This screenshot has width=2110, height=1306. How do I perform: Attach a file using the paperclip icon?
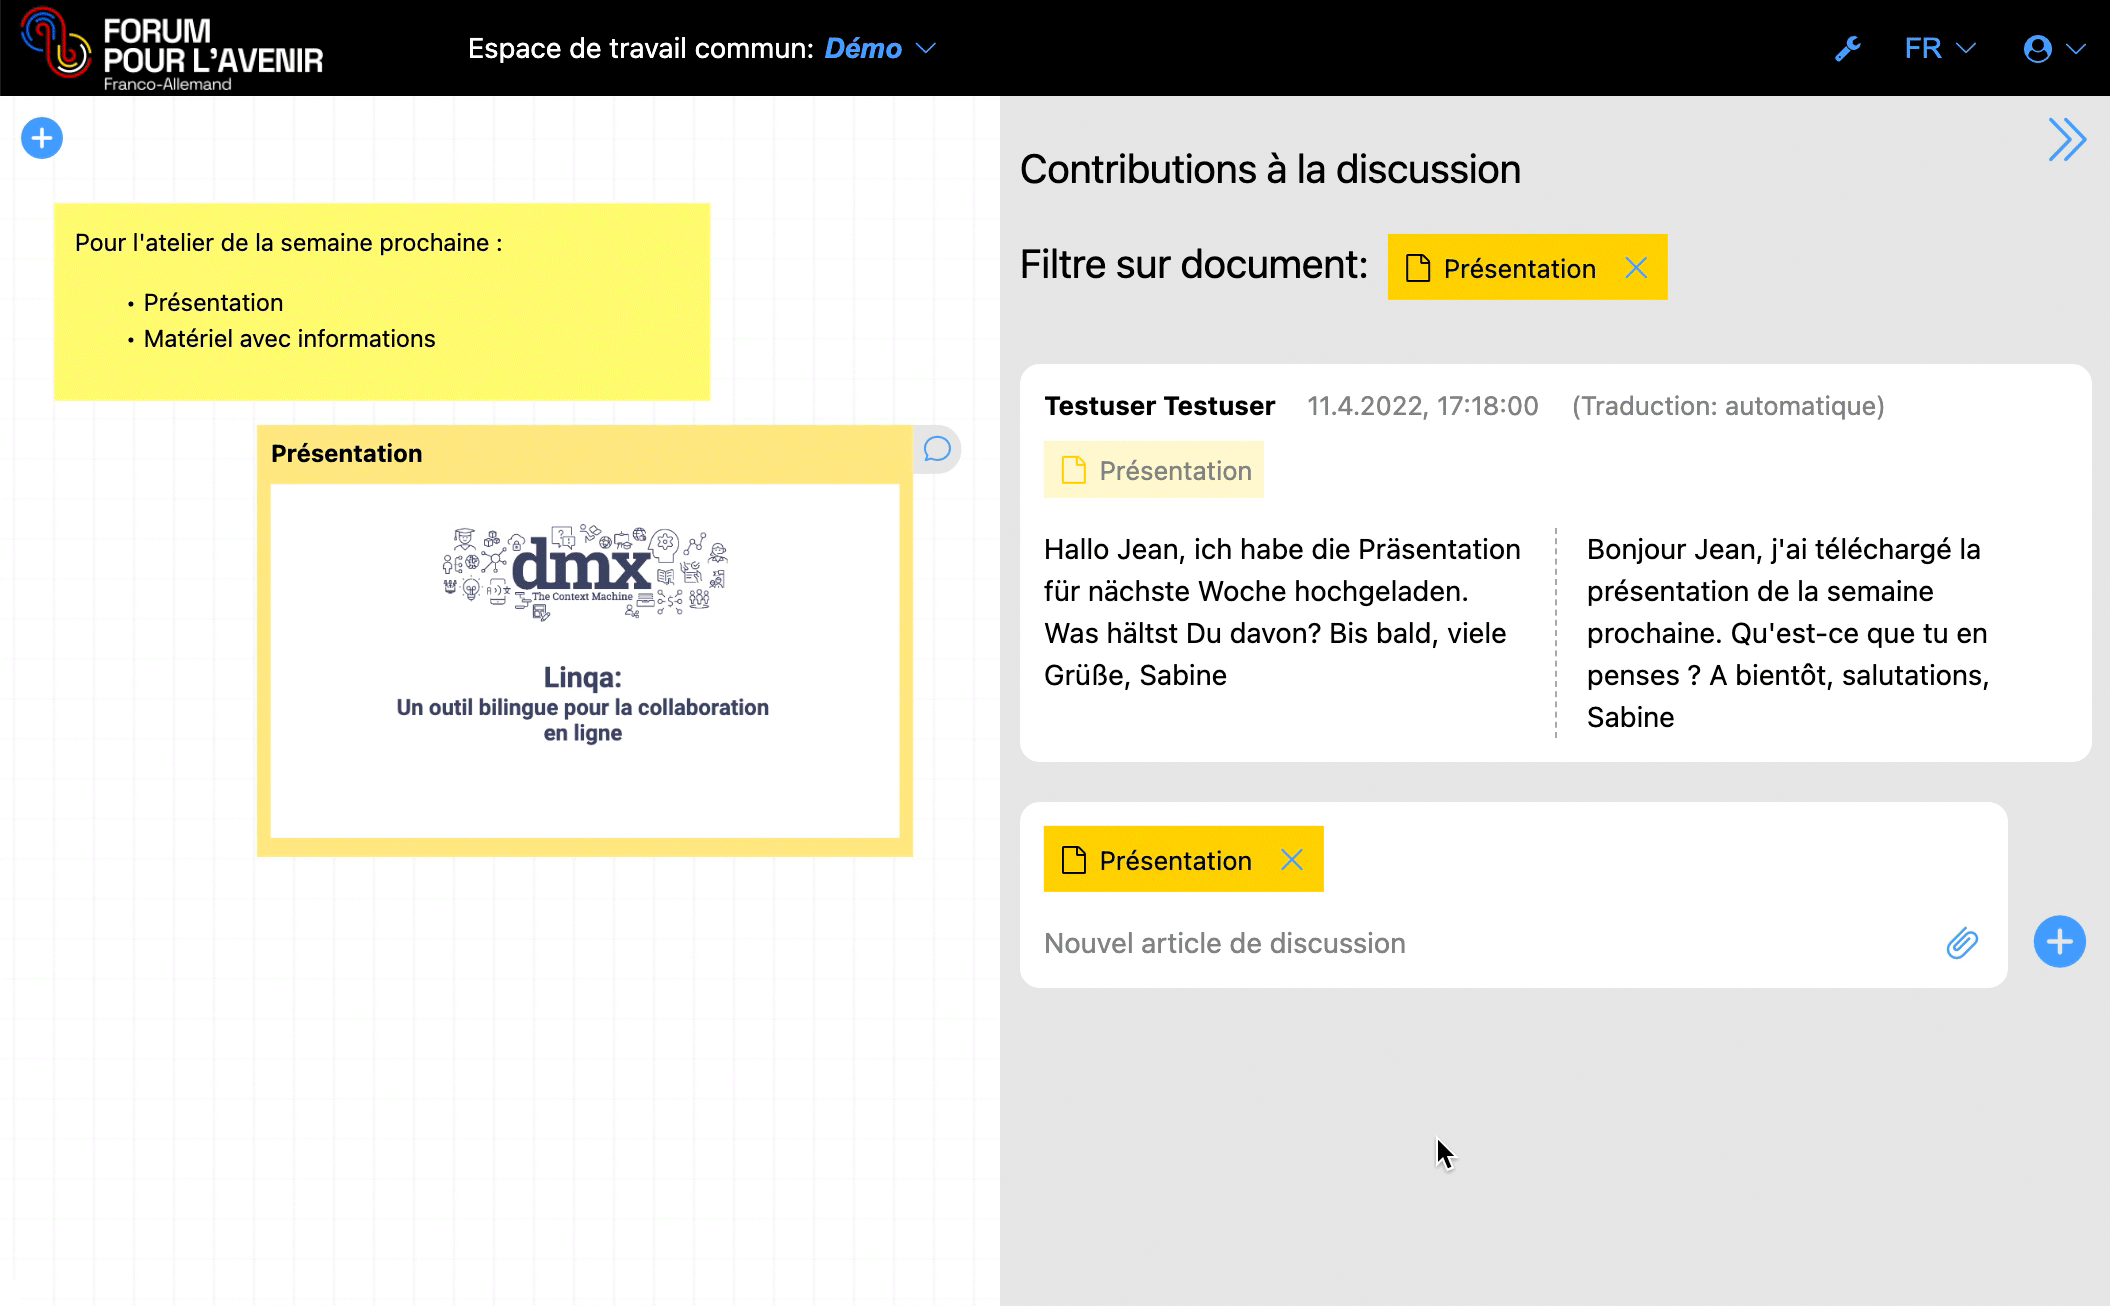pos(1961,943)
